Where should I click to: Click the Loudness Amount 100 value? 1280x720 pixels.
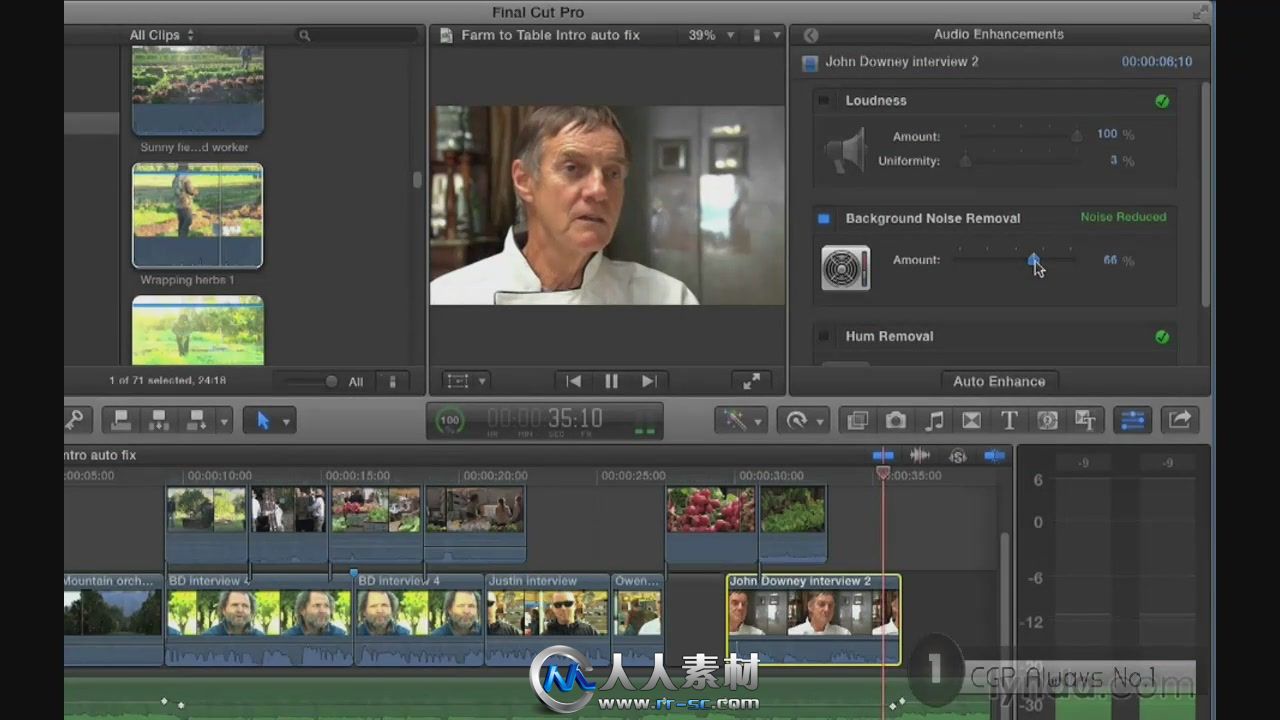tap(1107, 134)
